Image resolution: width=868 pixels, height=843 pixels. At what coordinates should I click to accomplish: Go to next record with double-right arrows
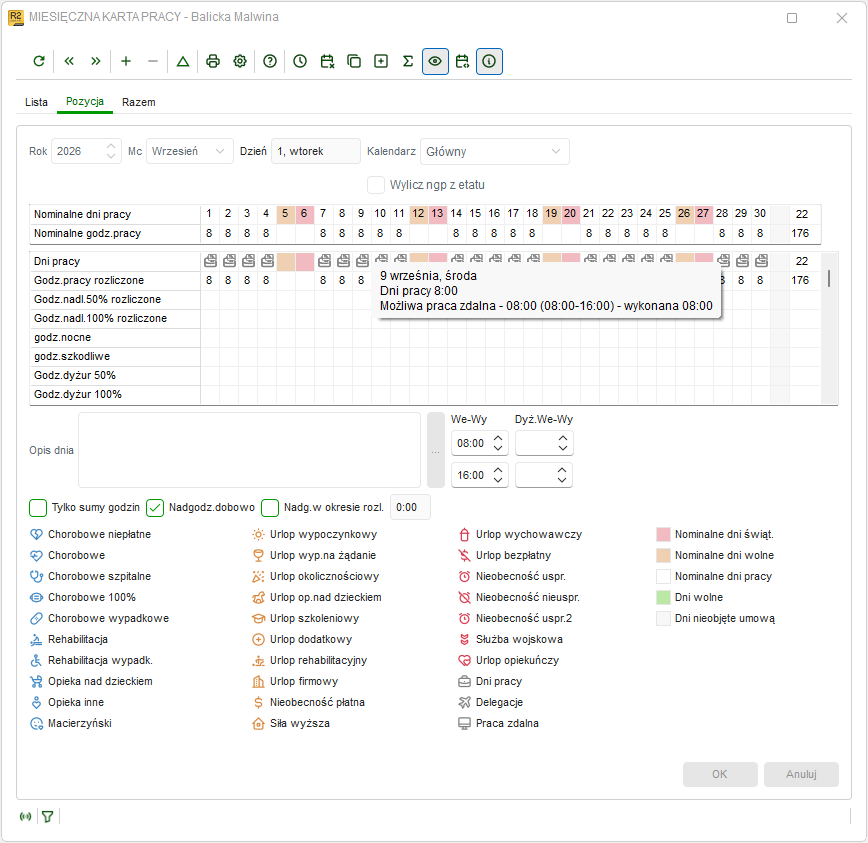96,61
